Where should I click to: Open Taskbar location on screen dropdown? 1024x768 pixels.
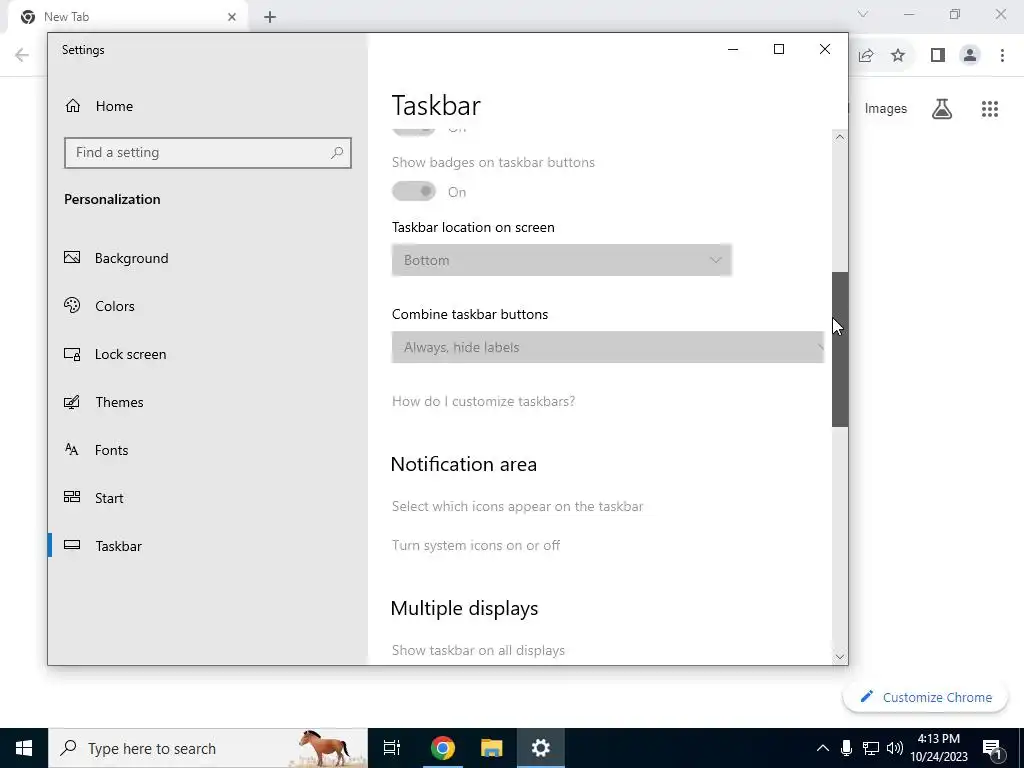coord(562,260)
